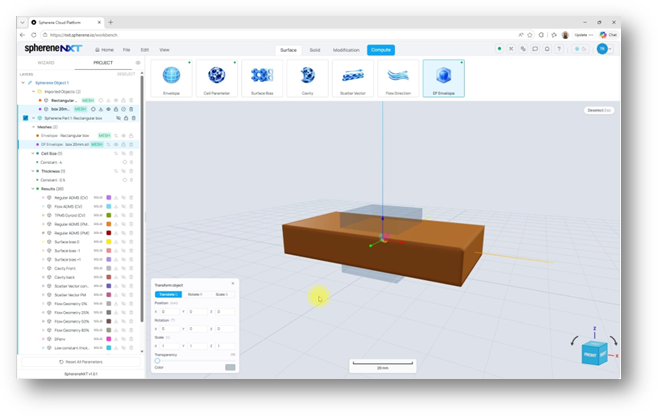This screenshot has height=416, width=658.
Task: Open the help question mark icon
Action: tap(559, 49)
